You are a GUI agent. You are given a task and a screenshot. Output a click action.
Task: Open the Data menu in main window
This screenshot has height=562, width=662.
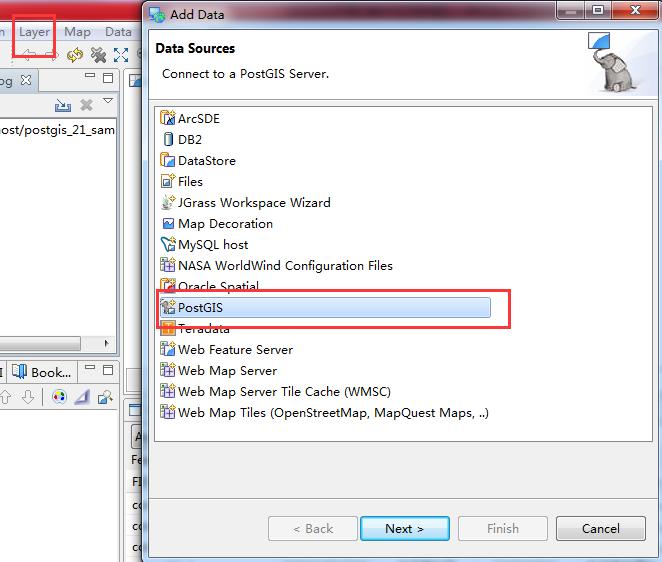[118, 32]
